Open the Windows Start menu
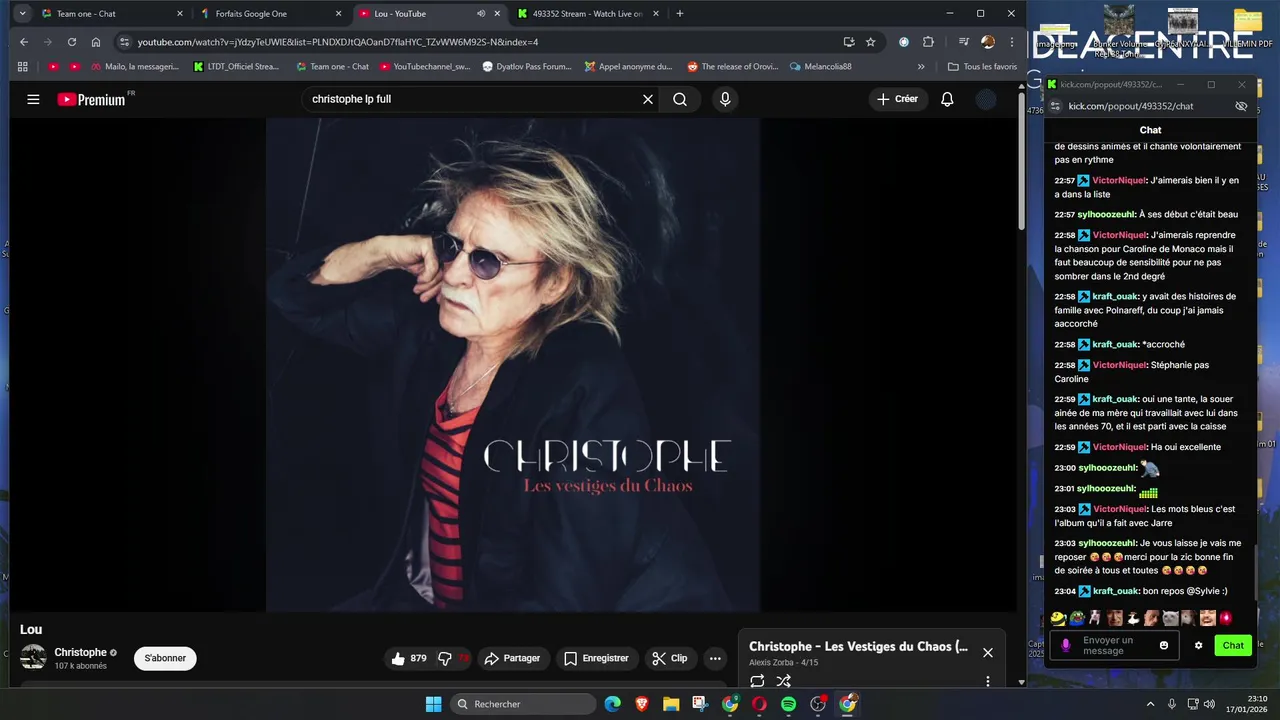The height and width of the screenshot is (720, 1280). [433, 704]
